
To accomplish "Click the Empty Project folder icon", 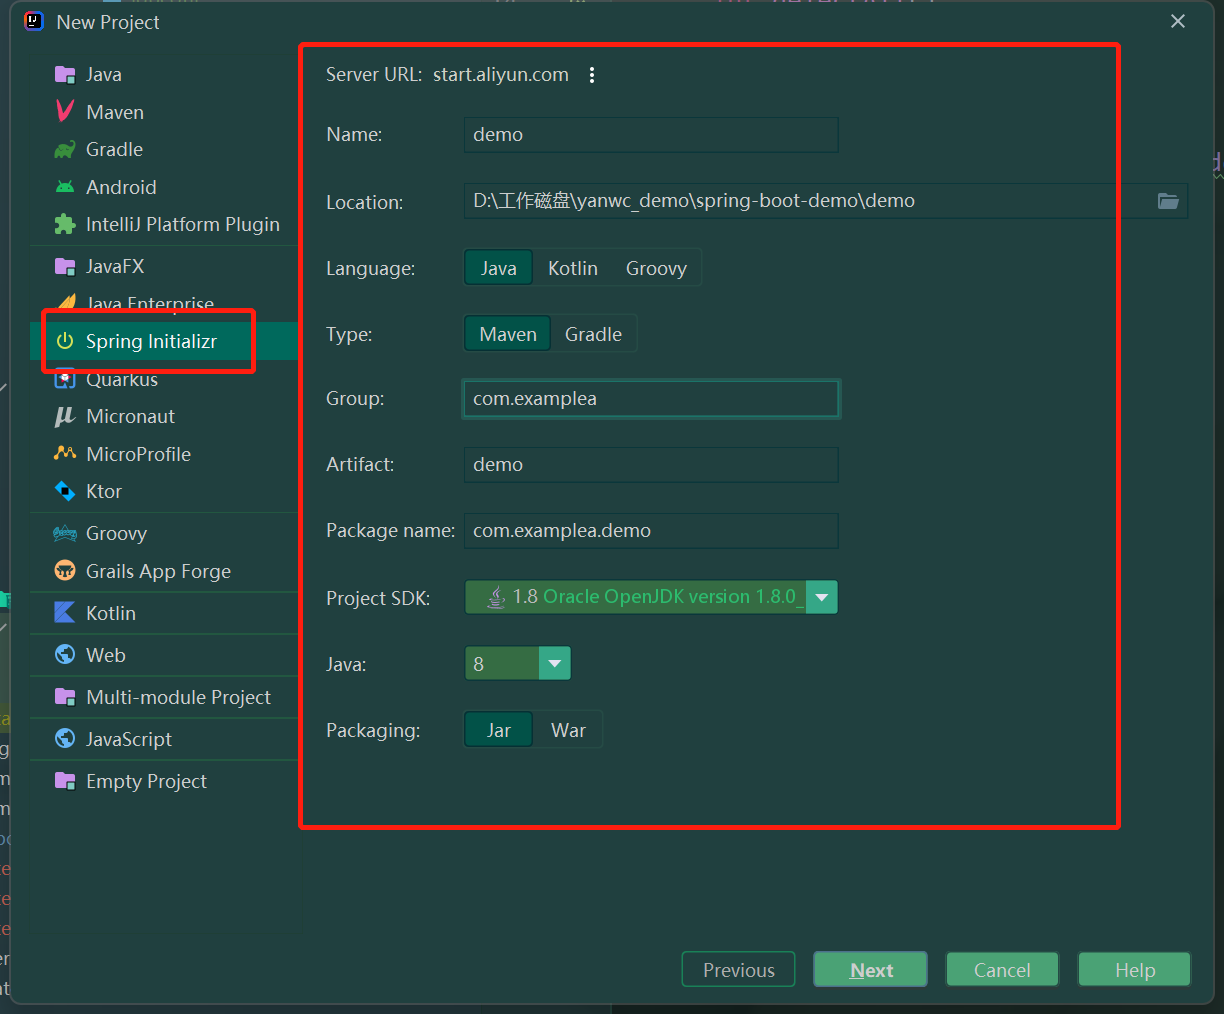I will [x=65, y=781].
